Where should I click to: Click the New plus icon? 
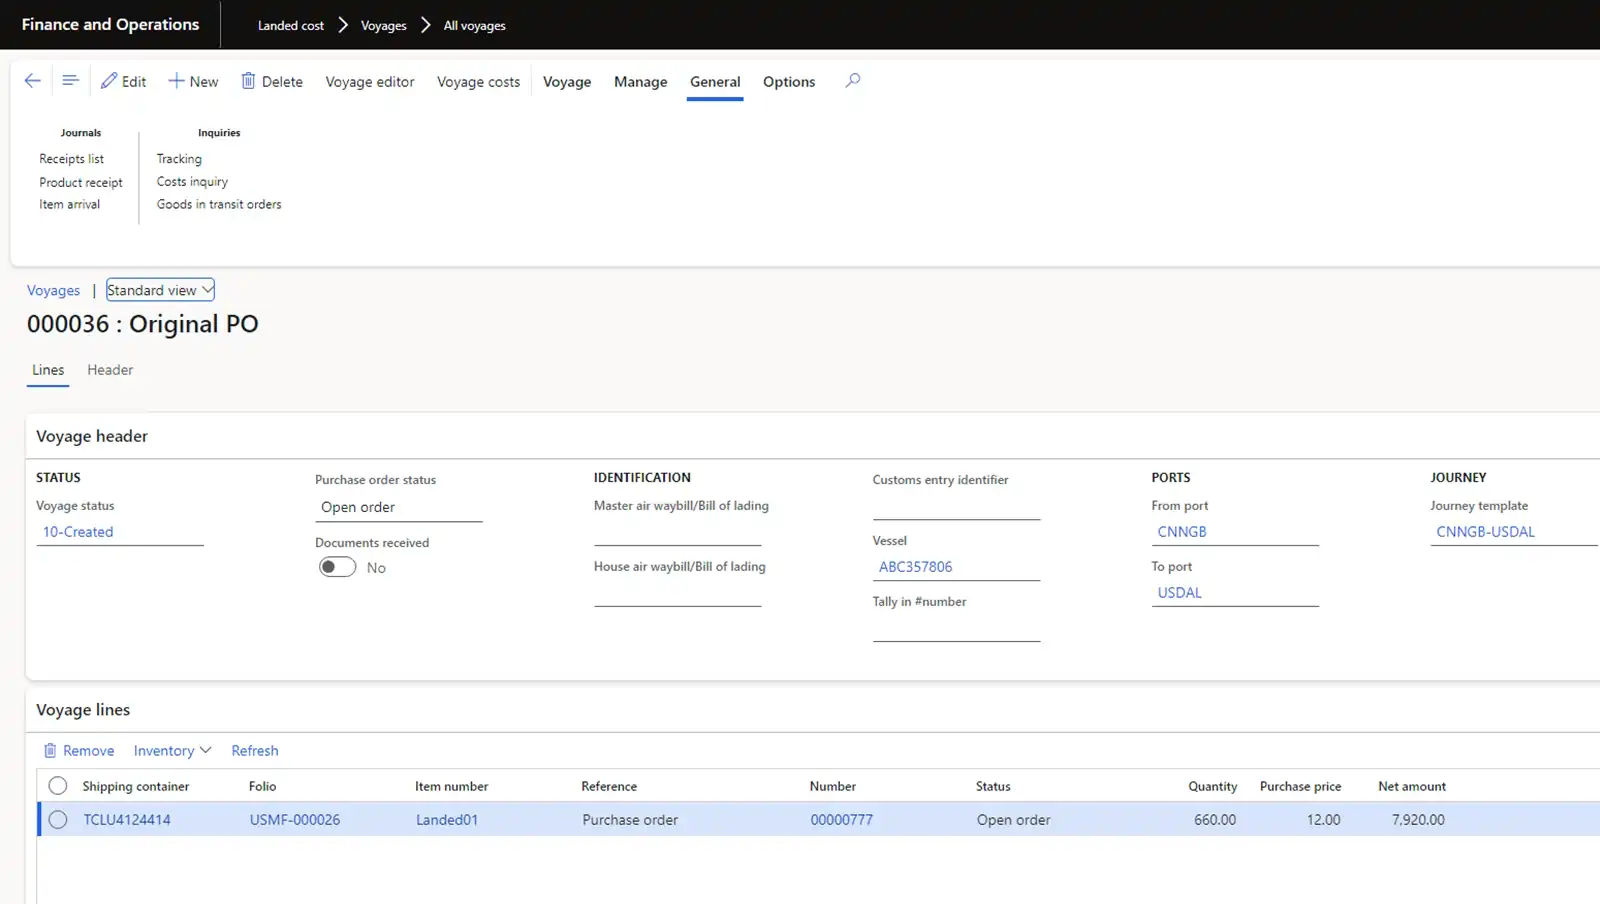[176, 81]
